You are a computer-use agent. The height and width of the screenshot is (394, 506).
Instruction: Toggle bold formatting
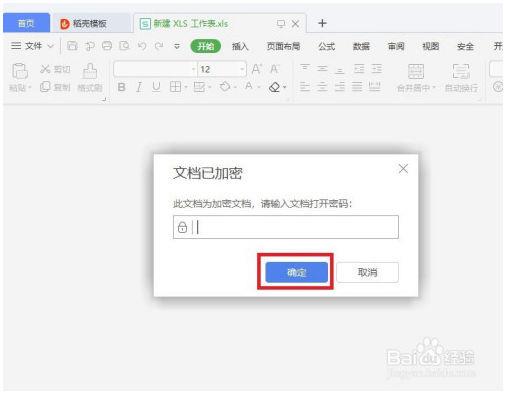coord(121,87)
